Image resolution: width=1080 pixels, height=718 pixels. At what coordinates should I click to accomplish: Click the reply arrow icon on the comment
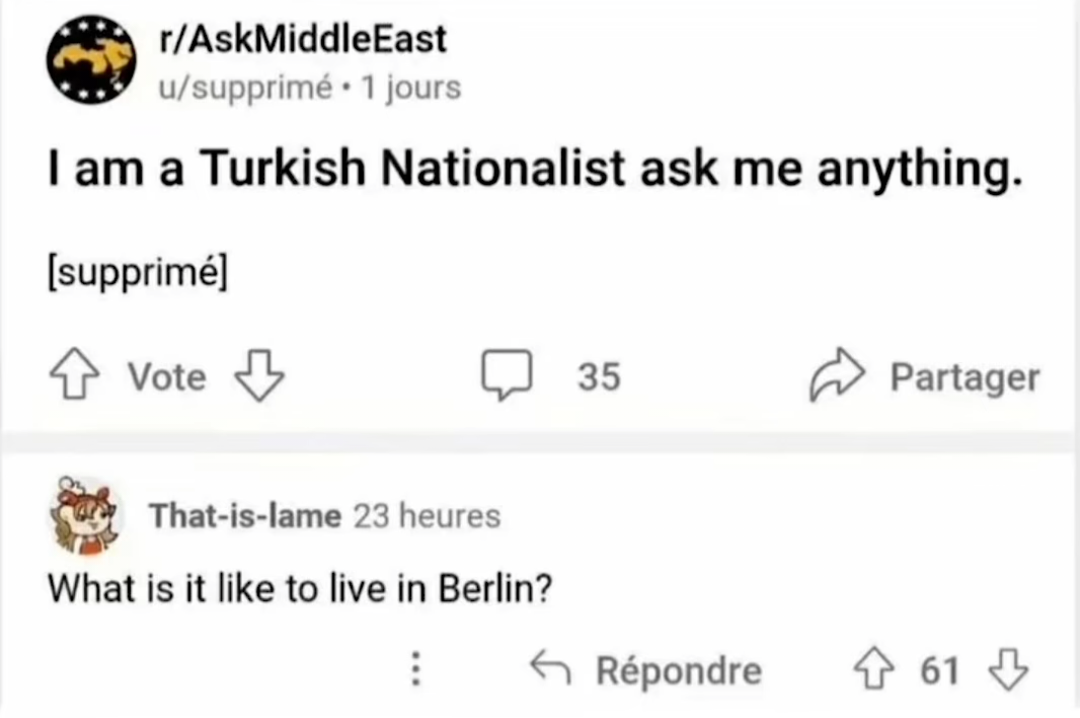coord(550,668)
